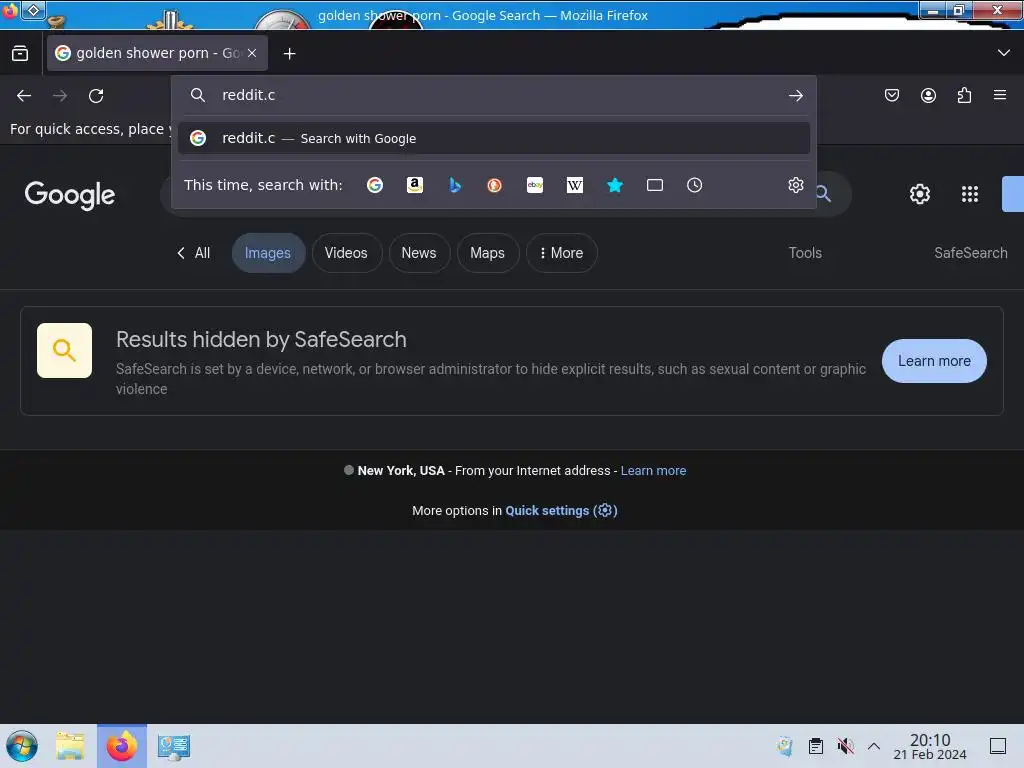
Task: Close the Google Search tab
Action: coord(252,53)
